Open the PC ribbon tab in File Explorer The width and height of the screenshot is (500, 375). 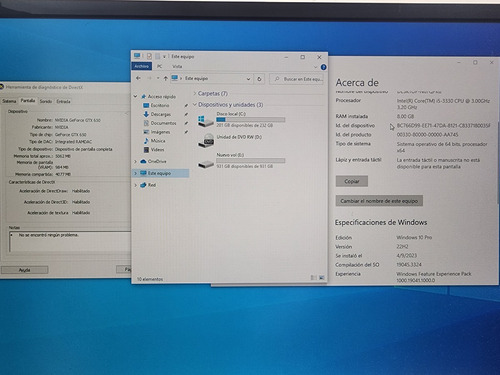160,66
